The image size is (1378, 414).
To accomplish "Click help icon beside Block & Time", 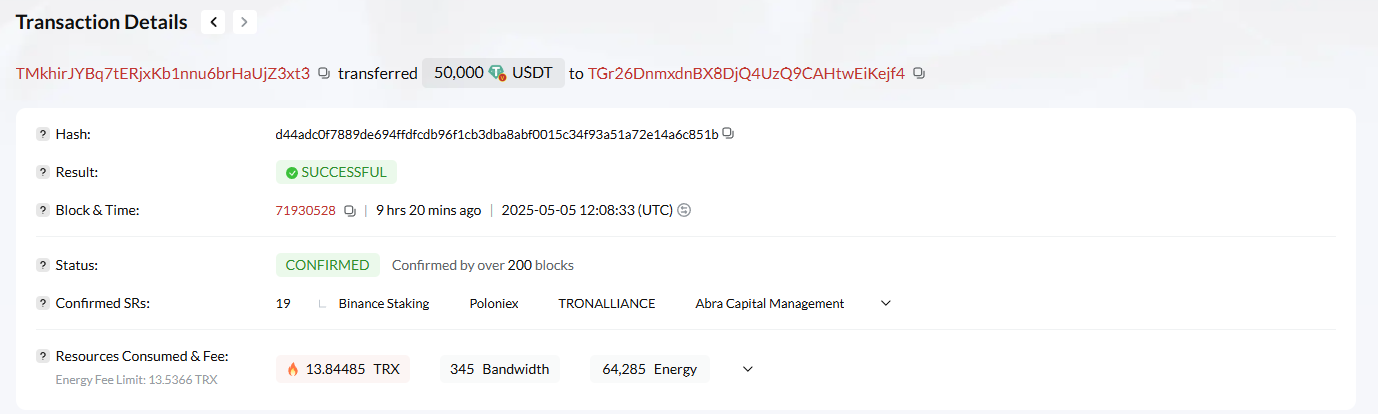I will point(43,210).
